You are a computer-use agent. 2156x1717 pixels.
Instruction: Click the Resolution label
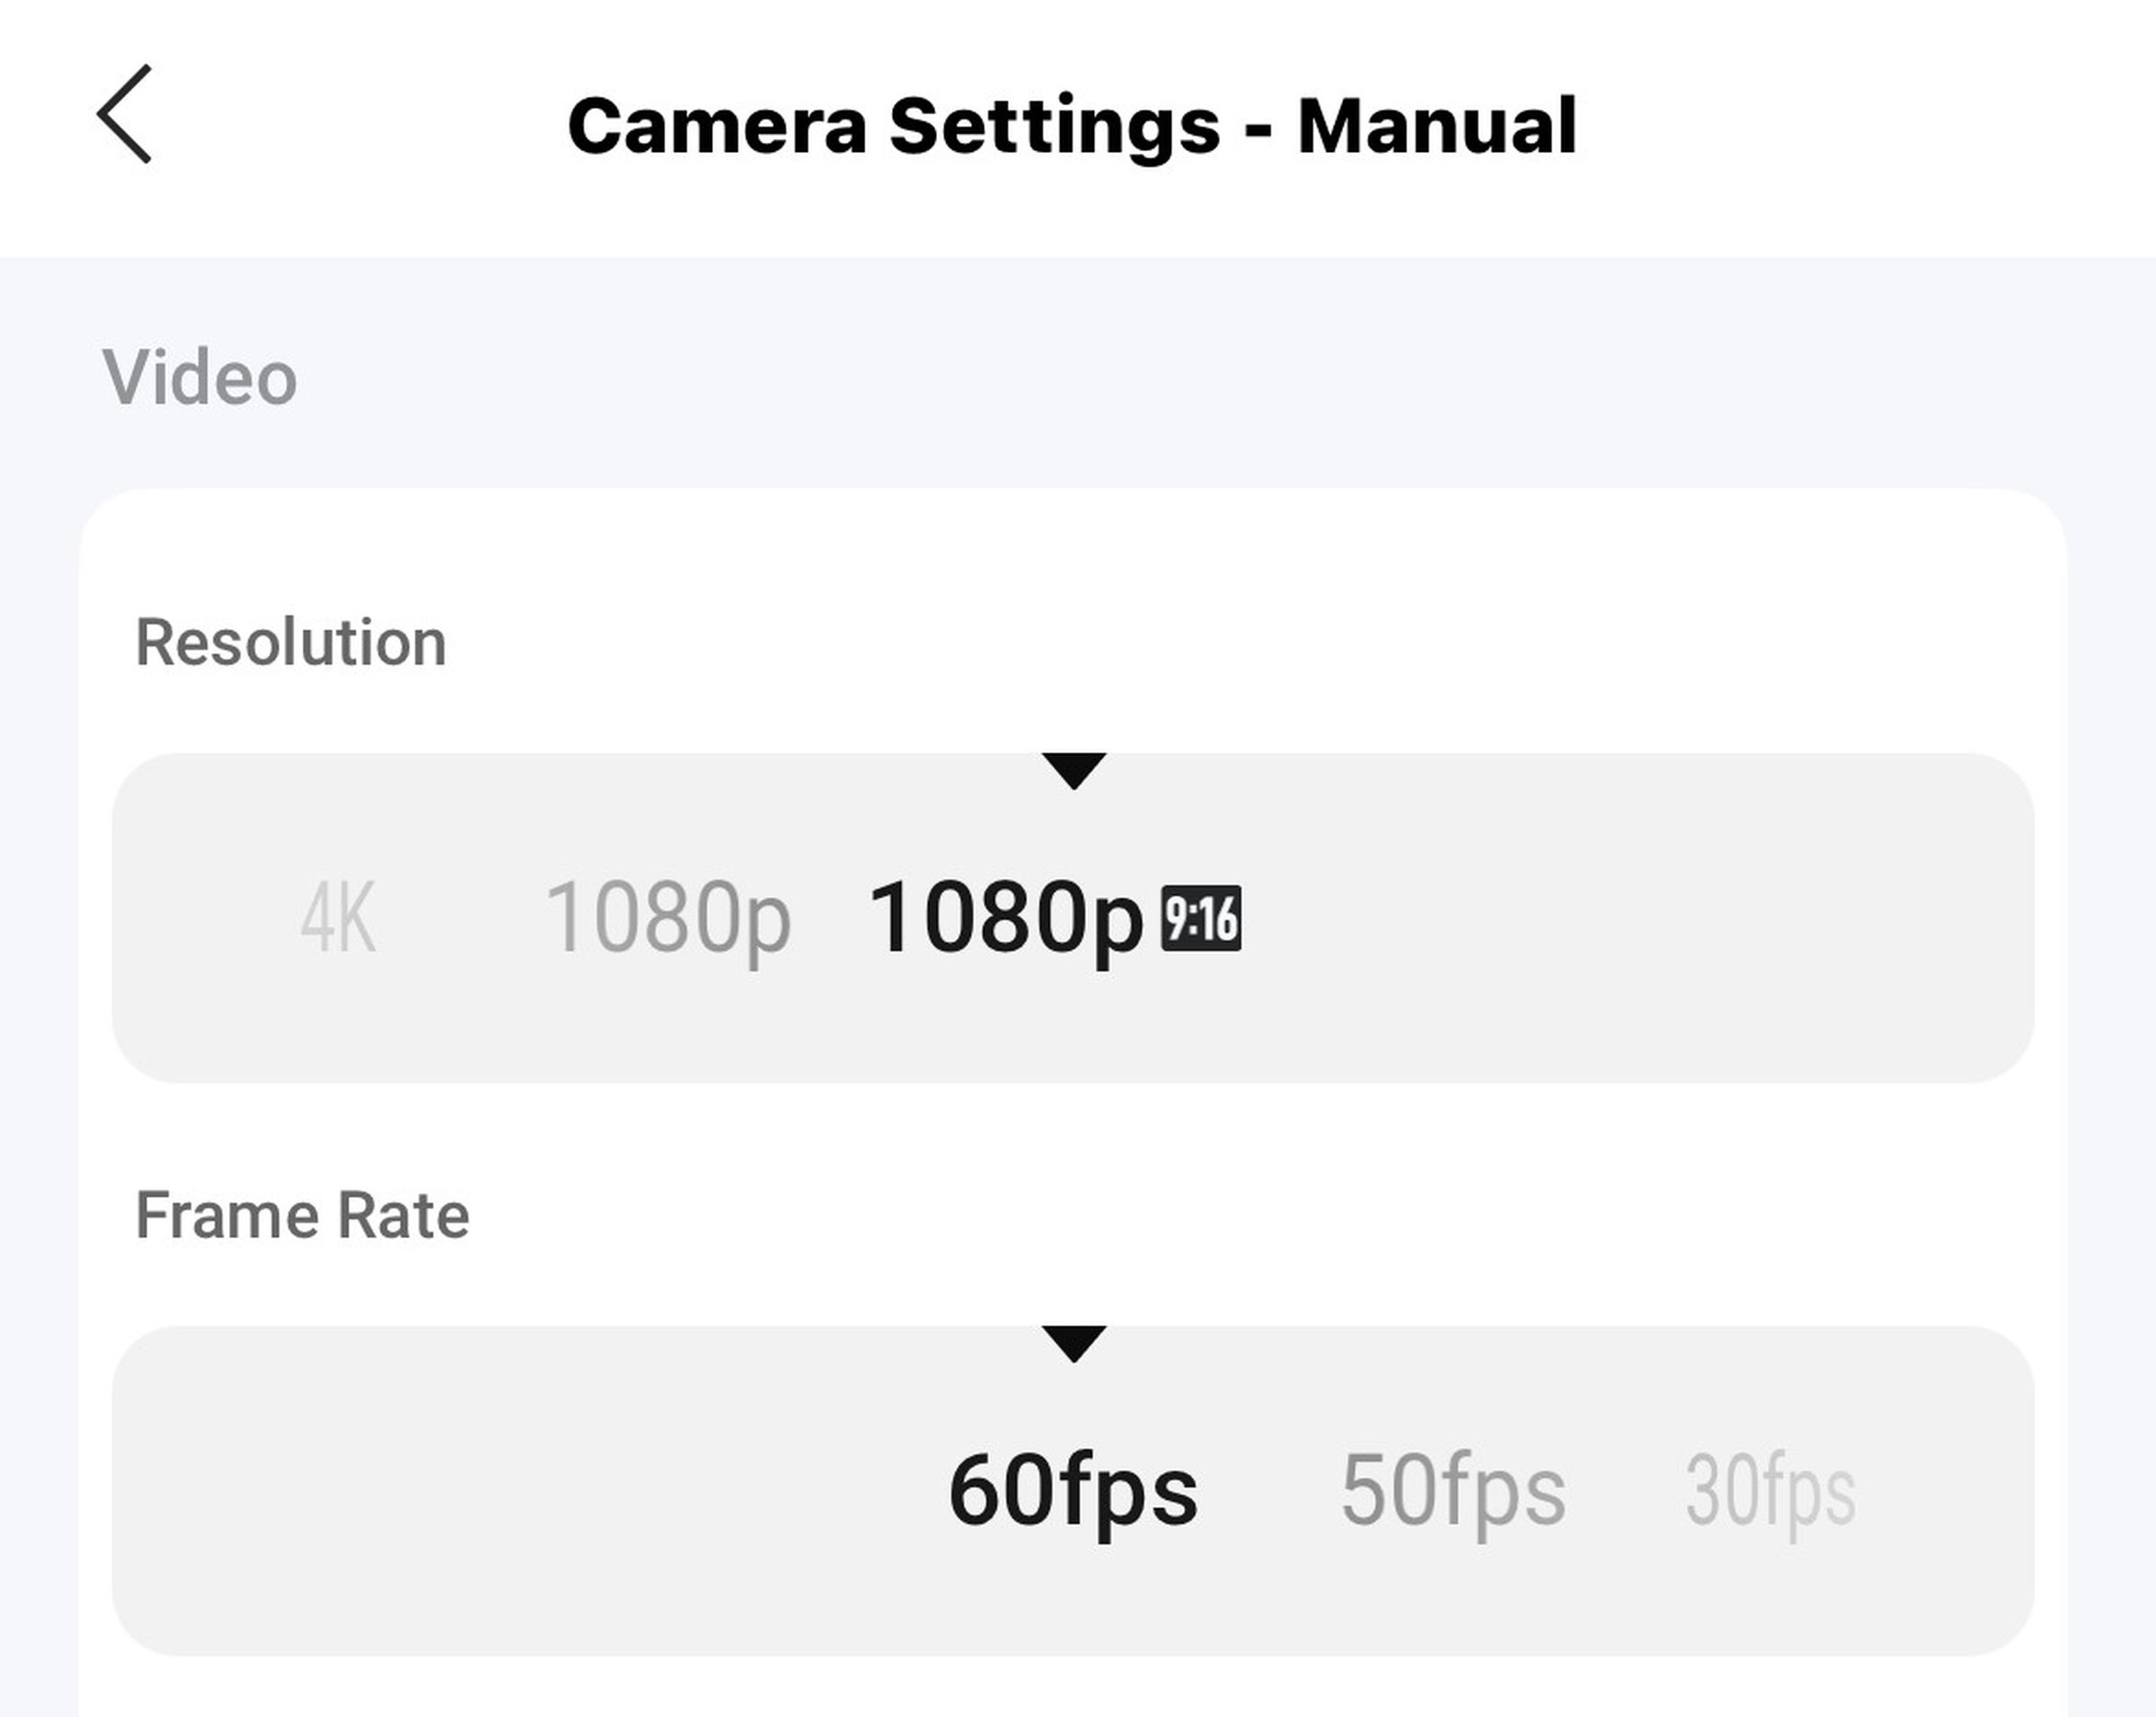pyautogui.click(x=291, y=642)
